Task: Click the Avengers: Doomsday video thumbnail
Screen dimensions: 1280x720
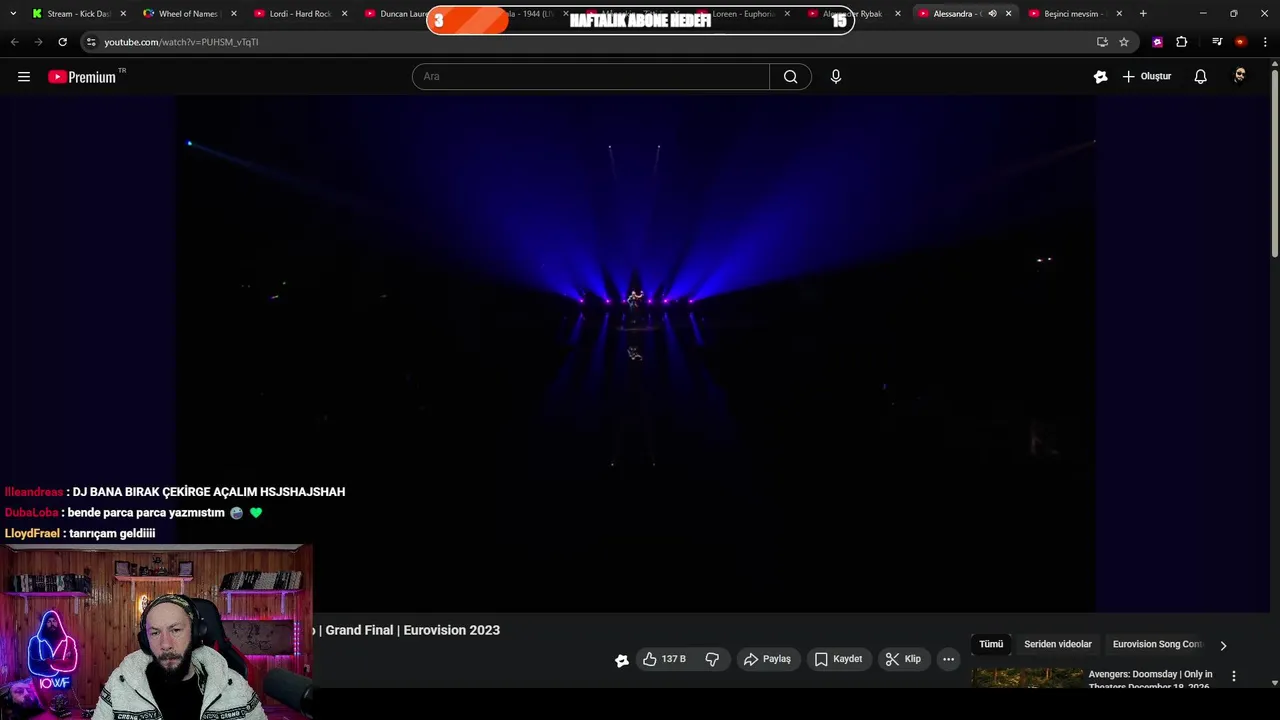Action: [1026, 679]
